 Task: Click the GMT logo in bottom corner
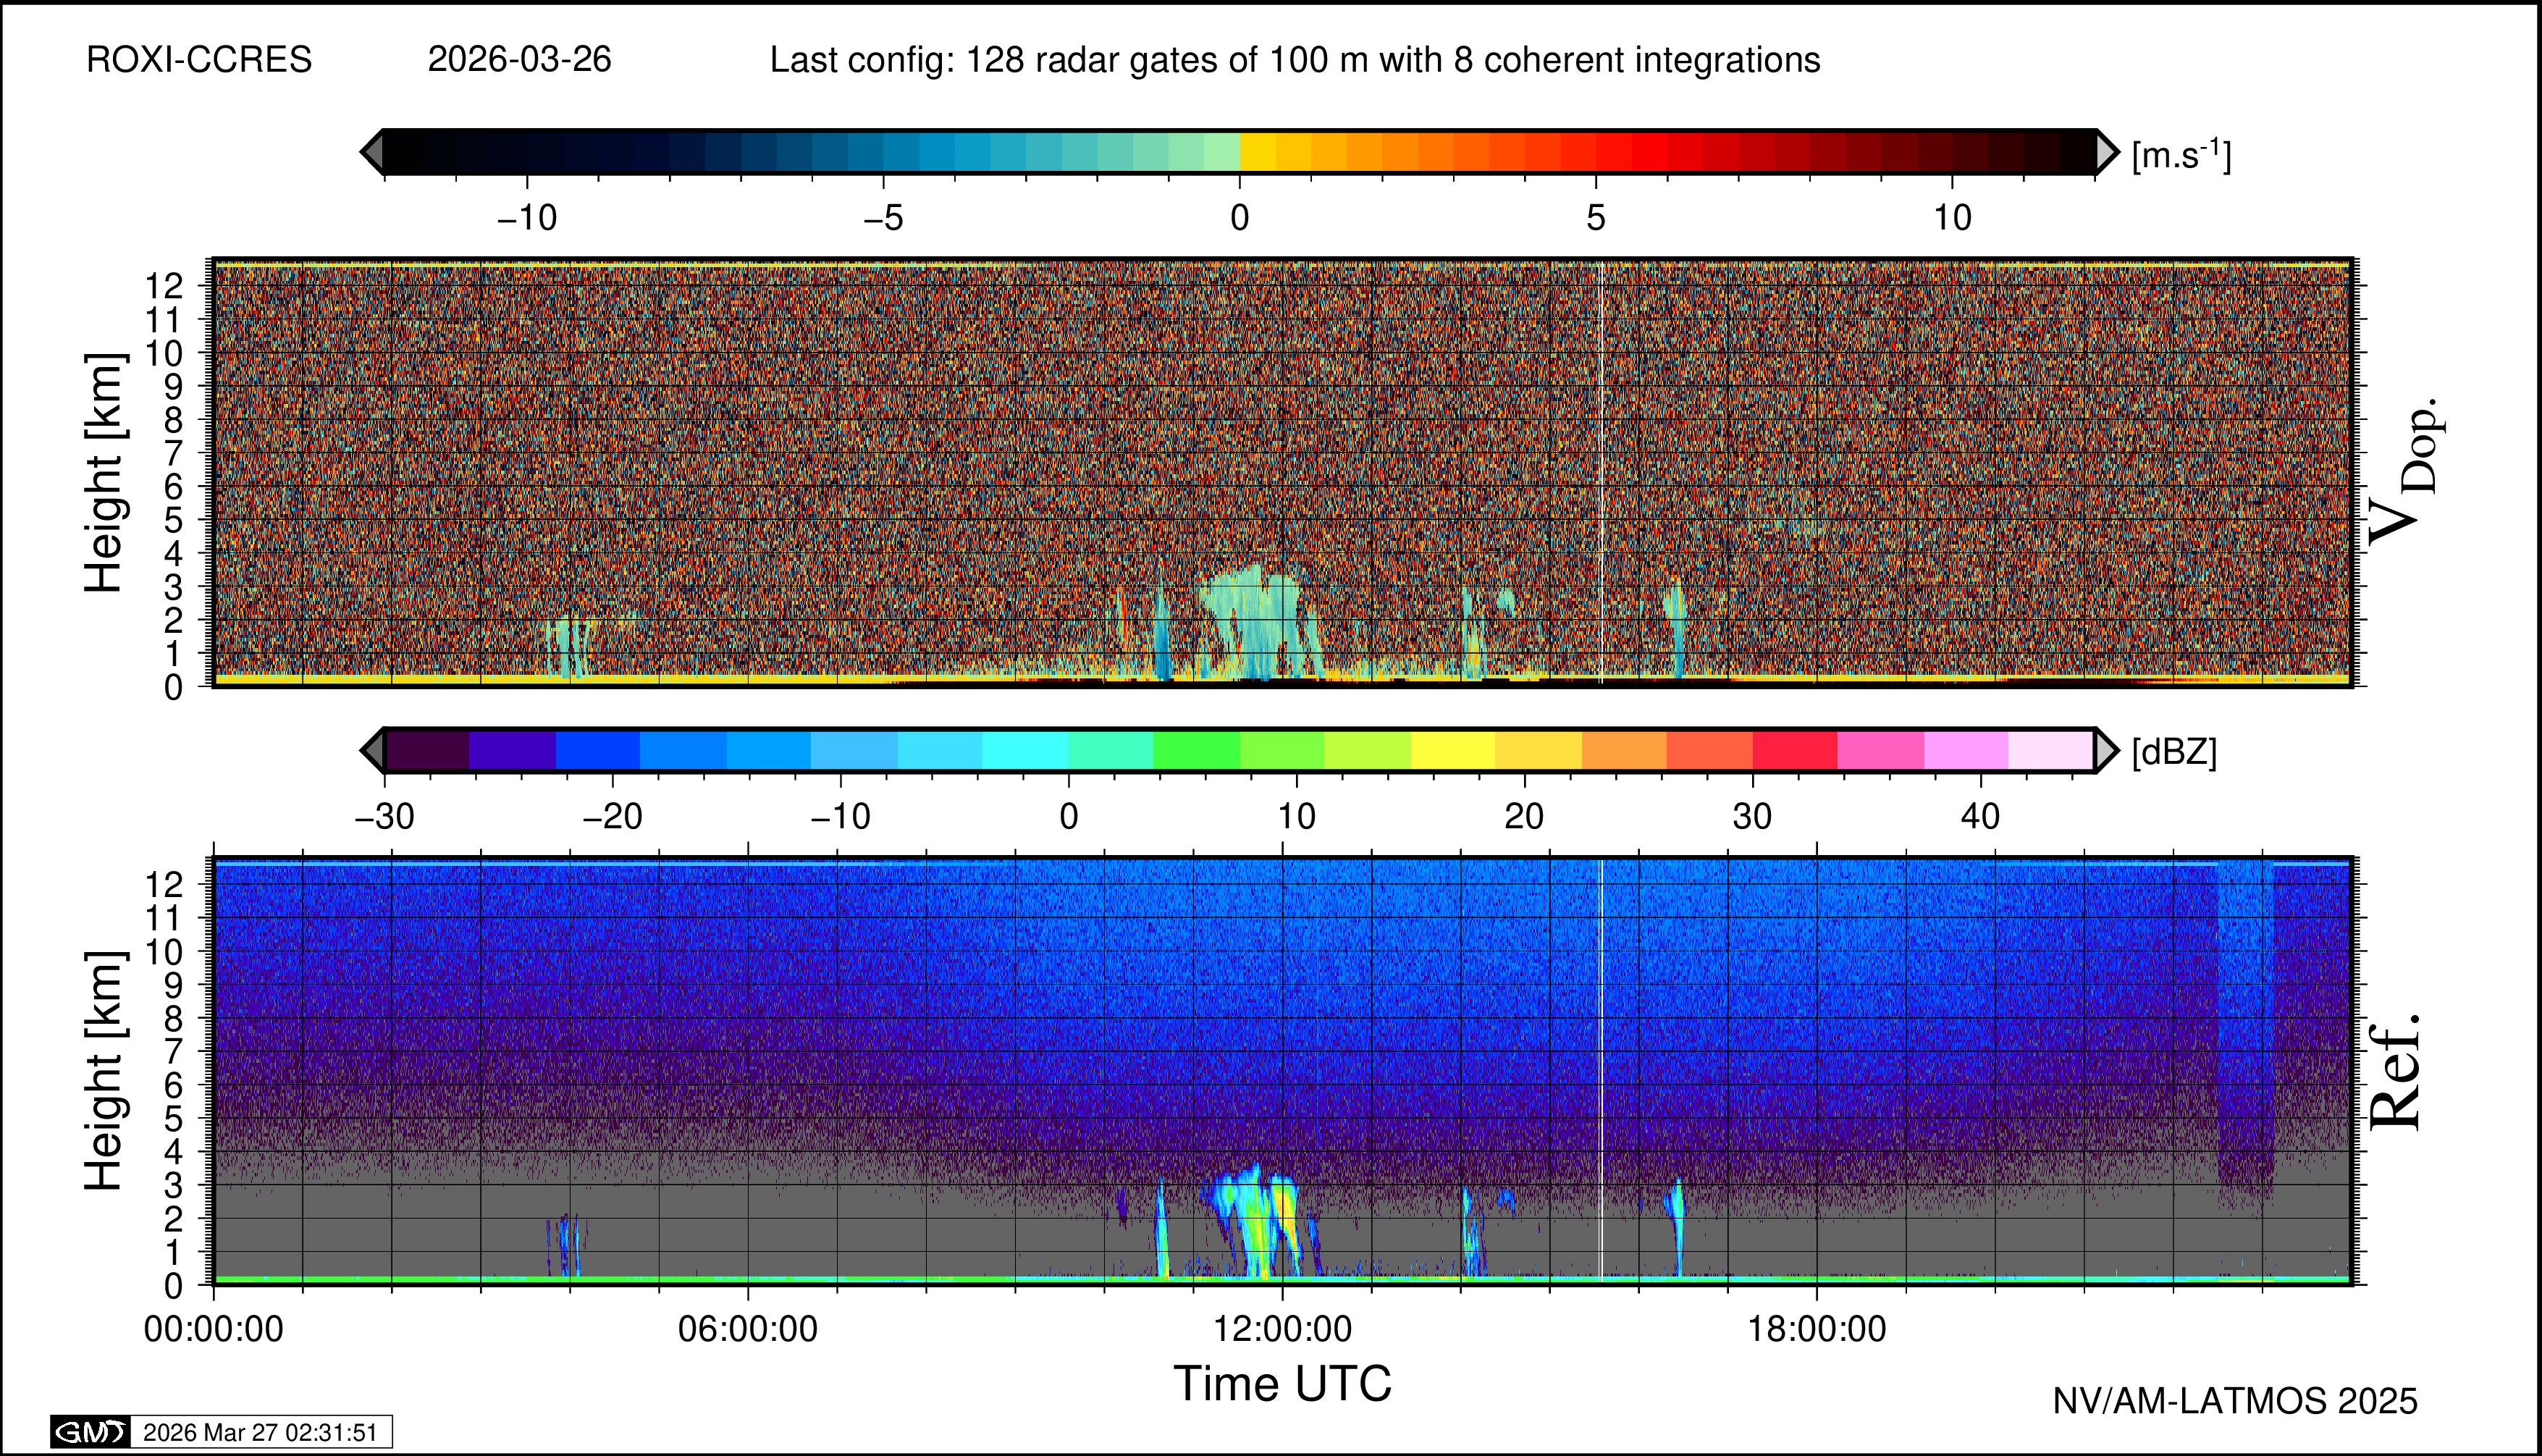[x=90, y=1432]
